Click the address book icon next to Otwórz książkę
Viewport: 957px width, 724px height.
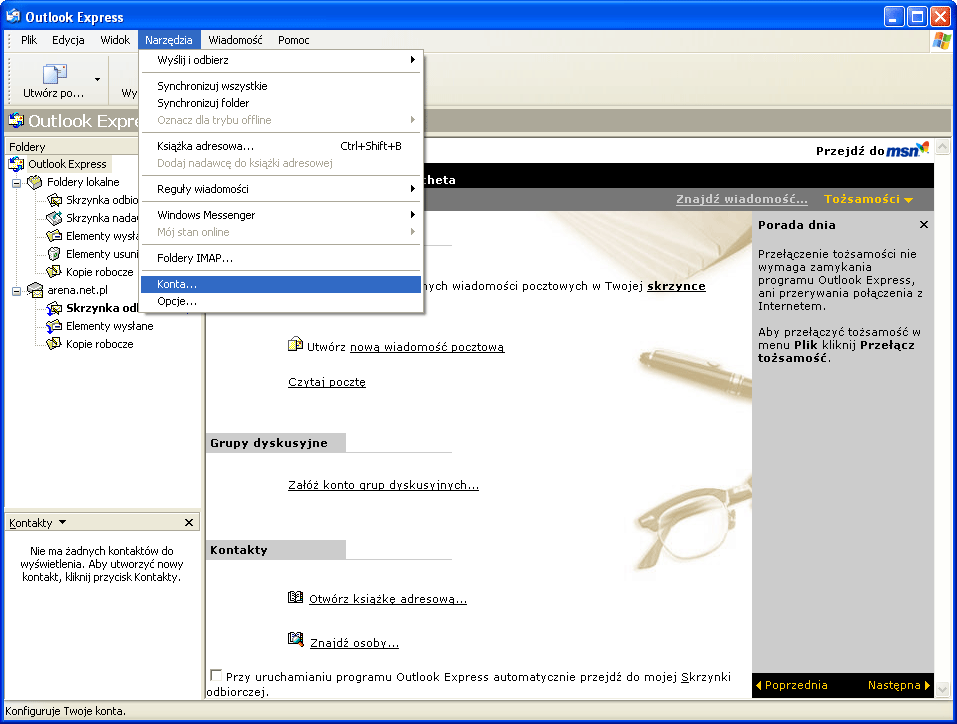pyautogui.click(x=295, y=597)
